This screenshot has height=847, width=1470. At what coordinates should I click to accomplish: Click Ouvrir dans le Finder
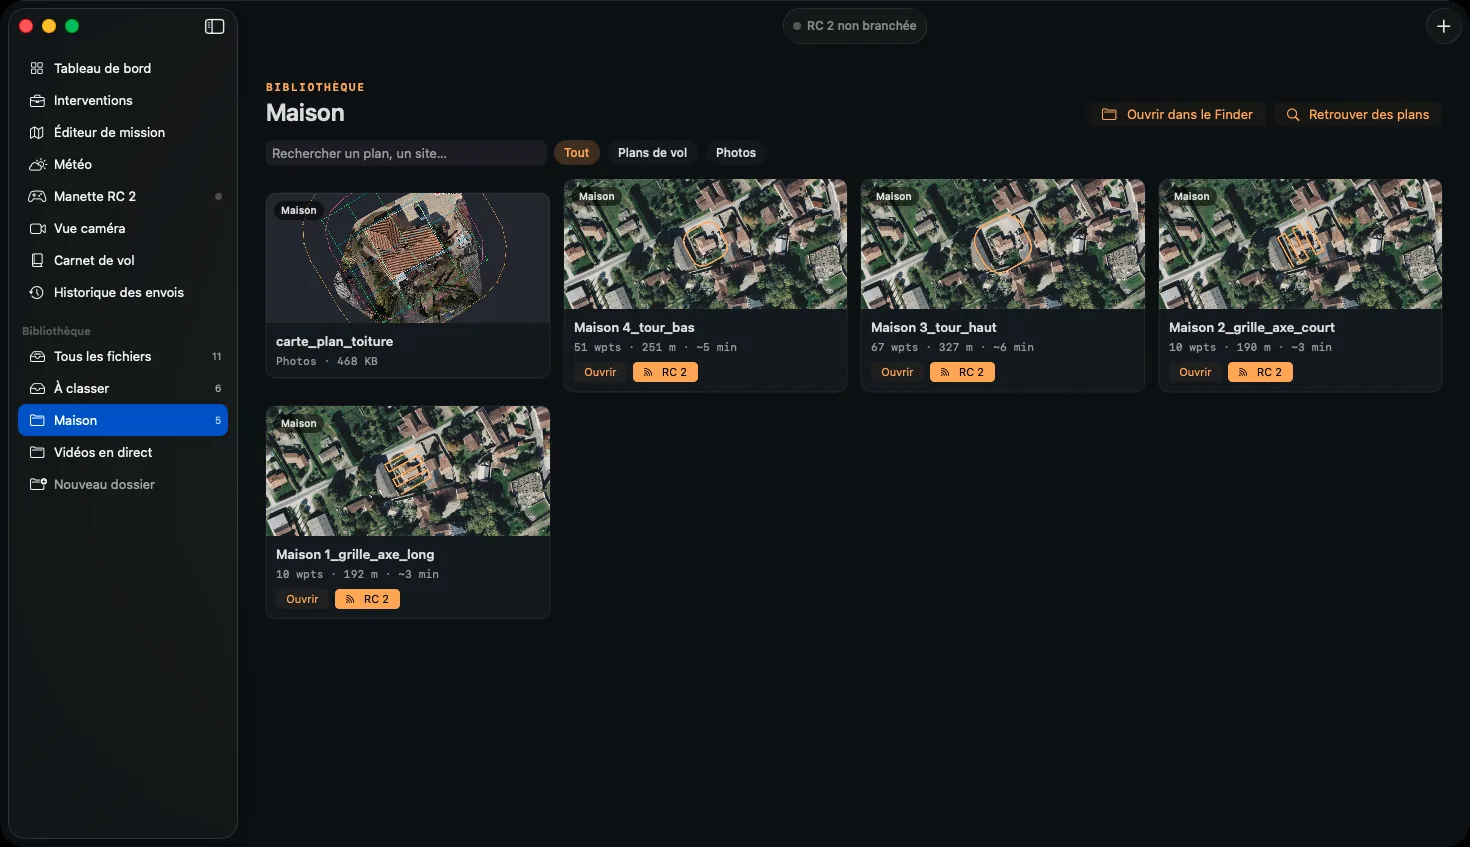pos(1177,115)
